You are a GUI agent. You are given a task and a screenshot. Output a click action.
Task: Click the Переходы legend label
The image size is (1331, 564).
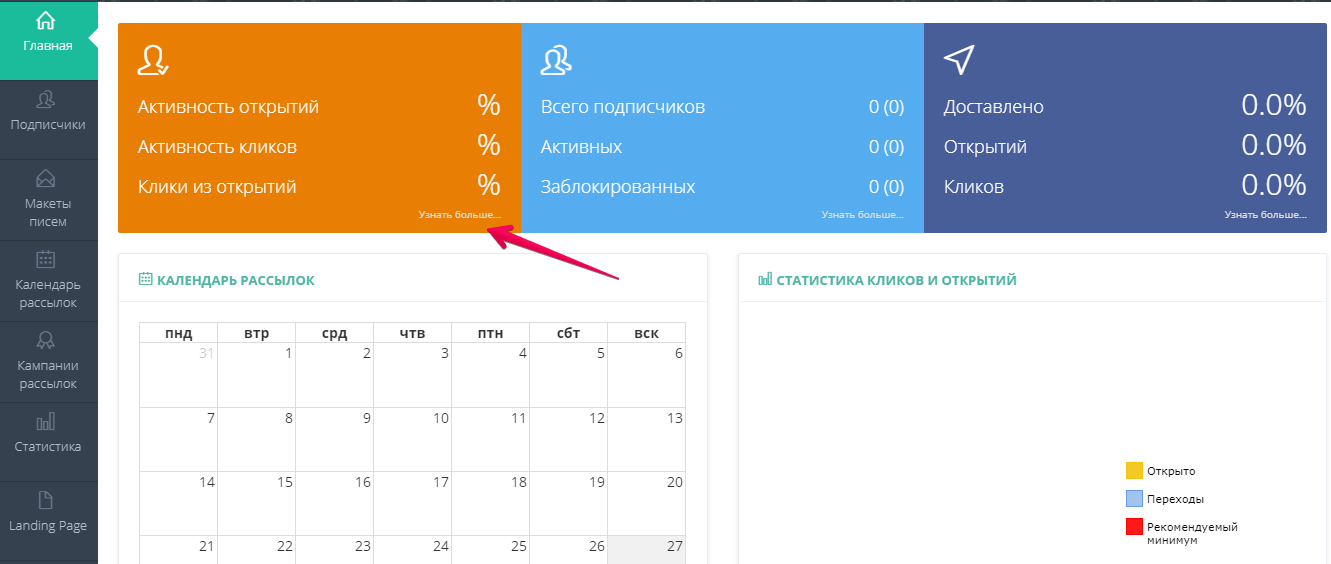pyautogui.click(x=1175, y=498)
